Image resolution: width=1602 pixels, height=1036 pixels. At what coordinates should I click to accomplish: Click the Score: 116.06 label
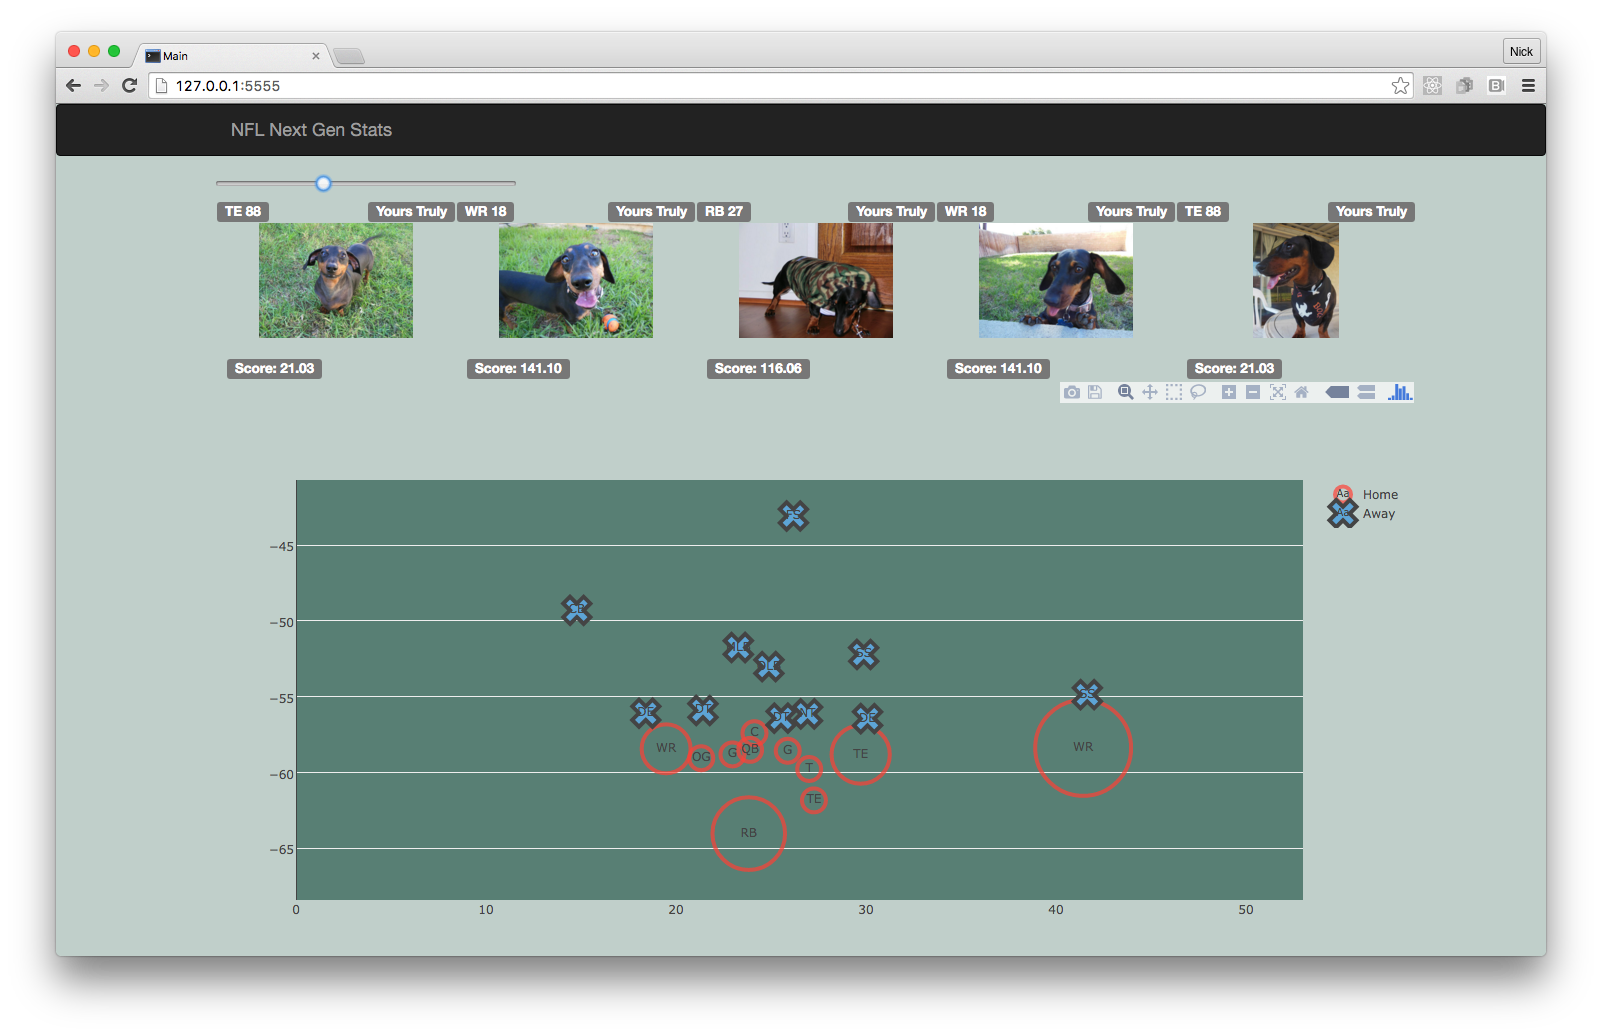[758, 368]
